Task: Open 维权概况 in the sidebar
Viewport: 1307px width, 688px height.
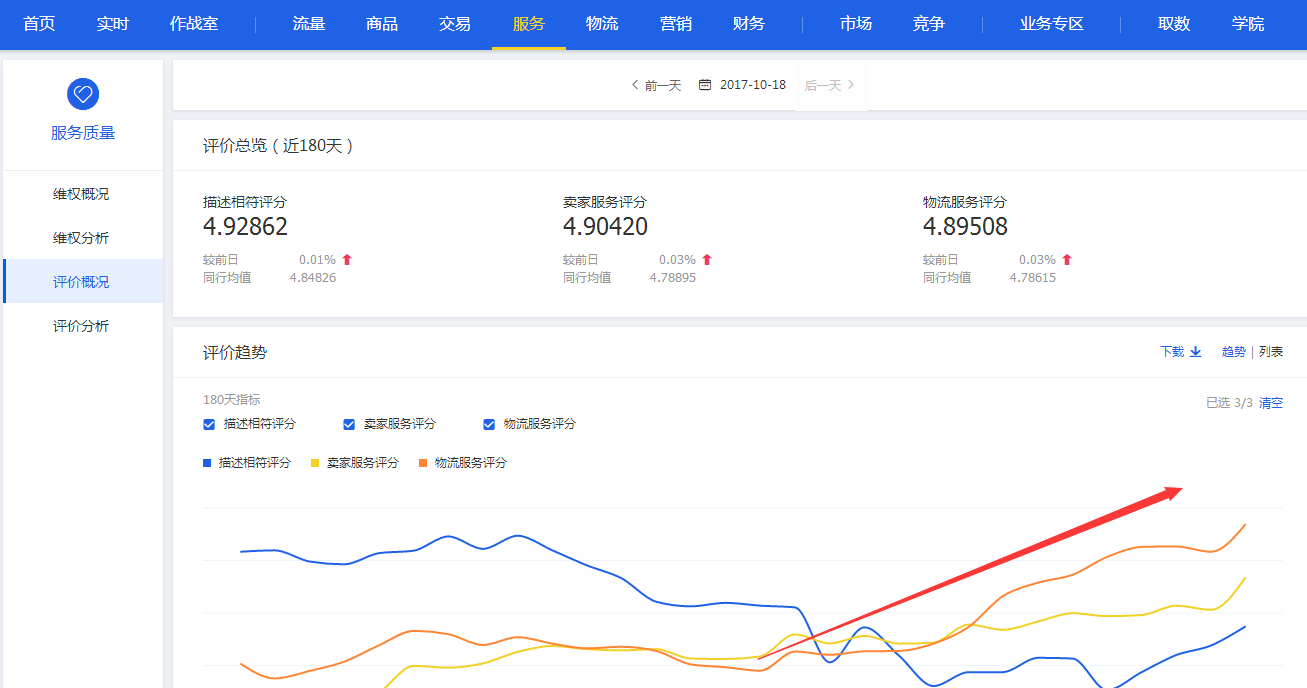Action: [82, 194]
